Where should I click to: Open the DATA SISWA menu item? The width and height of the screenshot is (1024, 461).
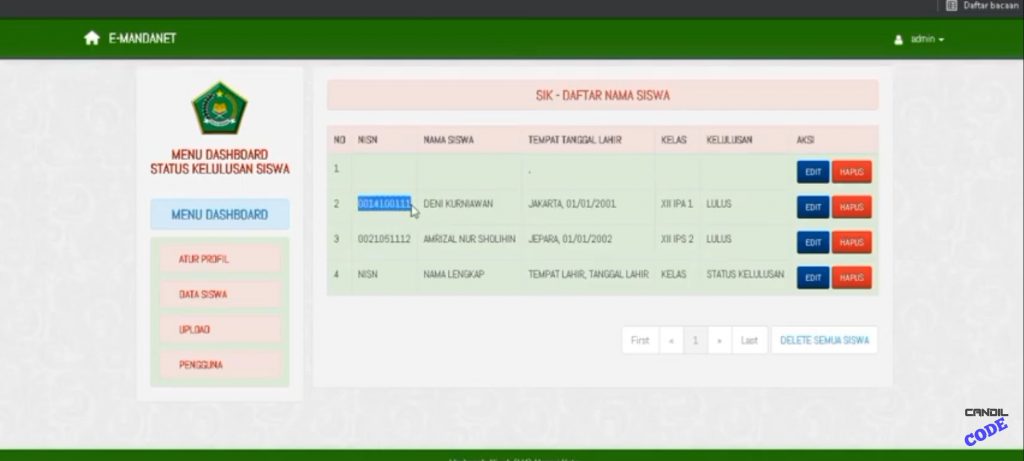[219, 294]
